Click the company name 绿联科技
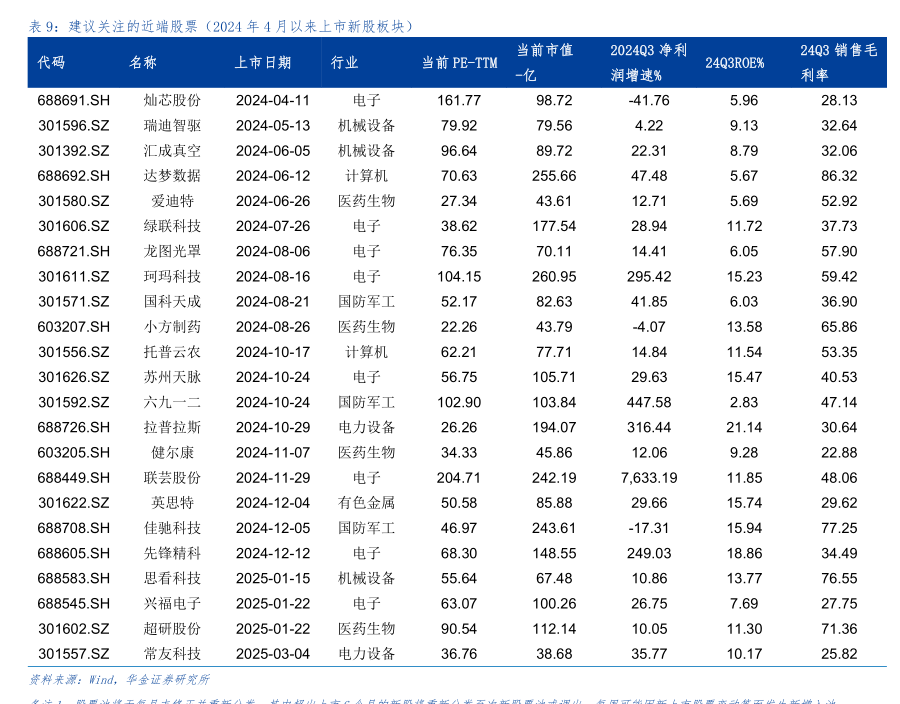This screenshot has height=704, width=900. (x=172, y=226)
